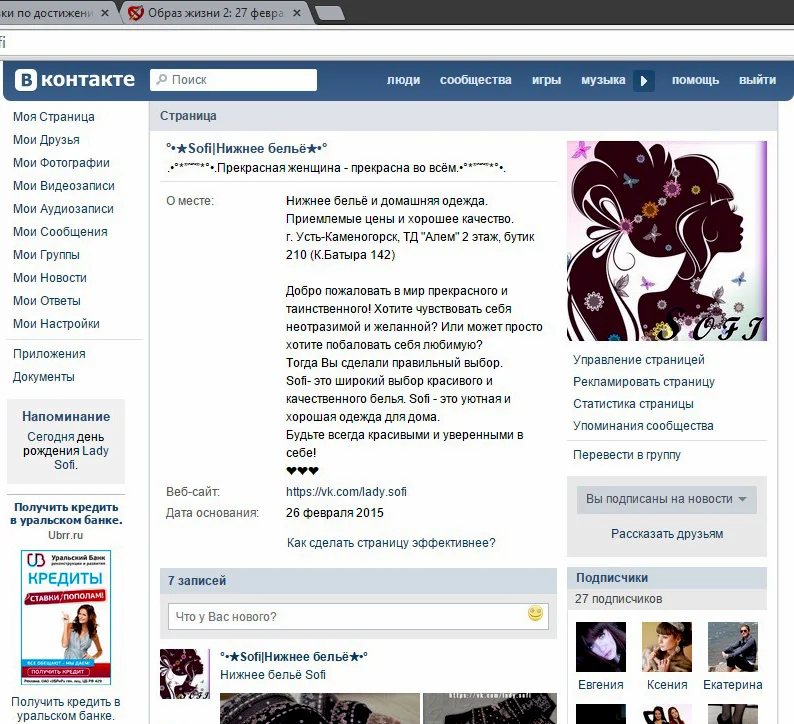Screen dimensions: 794x724
Task: Open 'помощь' in top navigation
Action: click(x=695, y=80)
